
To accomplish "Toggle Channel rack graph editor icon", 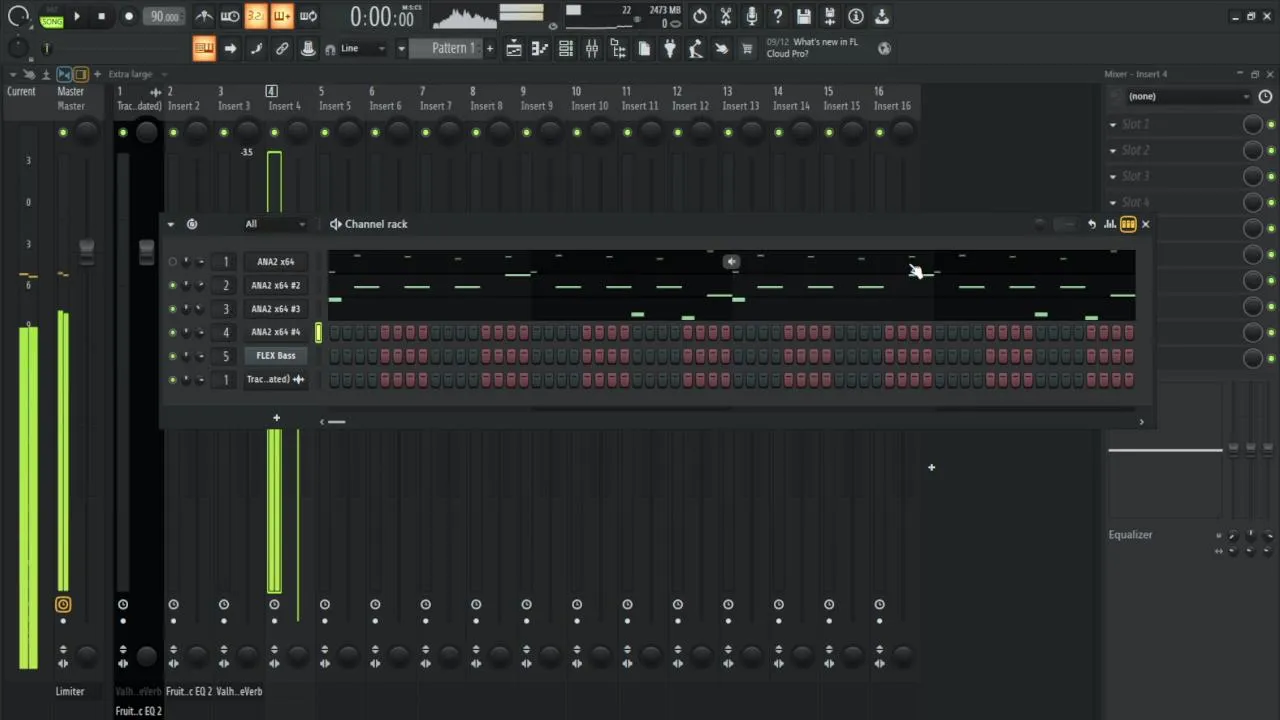I will (1110, 224).
